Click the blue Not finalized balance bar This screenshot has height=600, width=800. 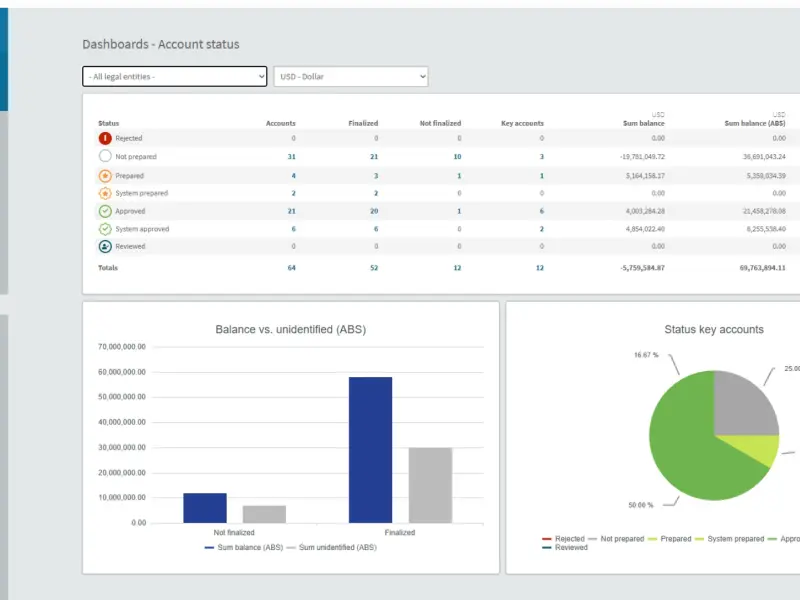click(205, 508)
